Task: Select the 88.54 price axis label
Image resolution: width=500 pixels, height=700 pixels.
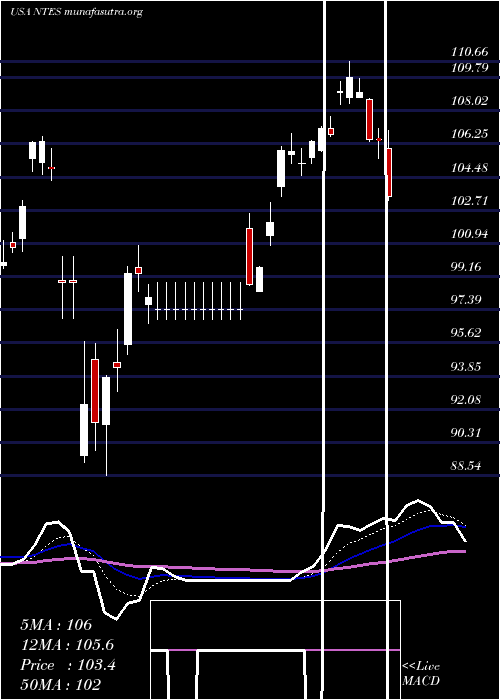Action: [467, 466]
